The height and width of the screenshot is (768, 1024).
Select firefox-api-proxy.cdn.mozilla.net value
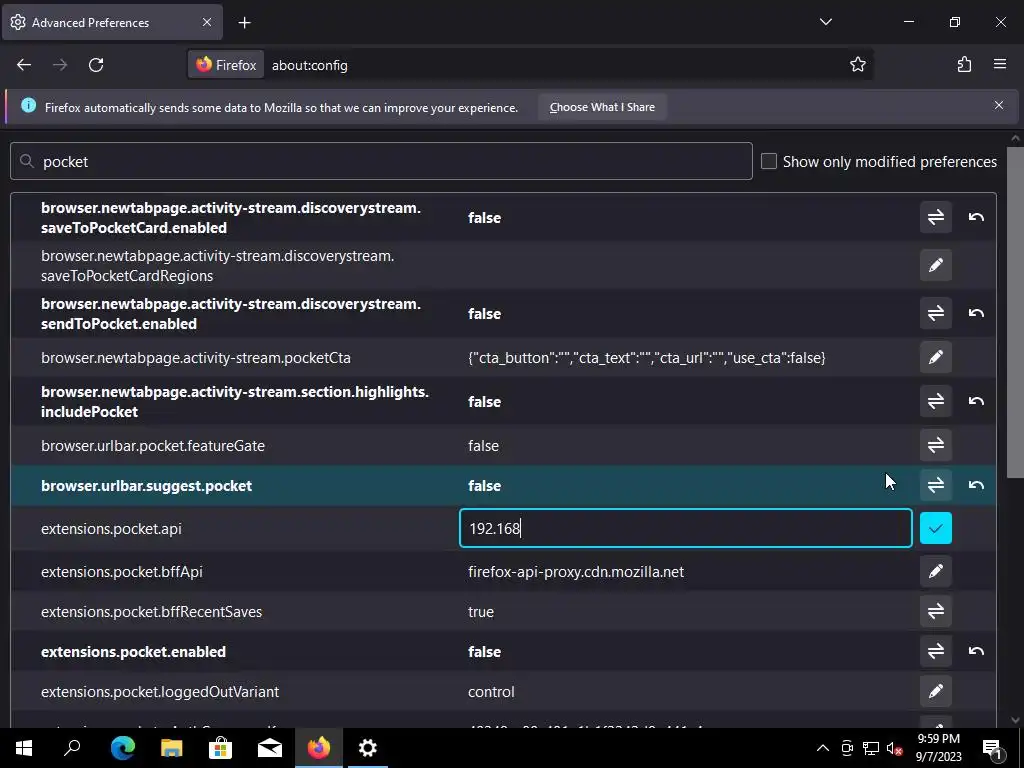[x=576, y=572]
